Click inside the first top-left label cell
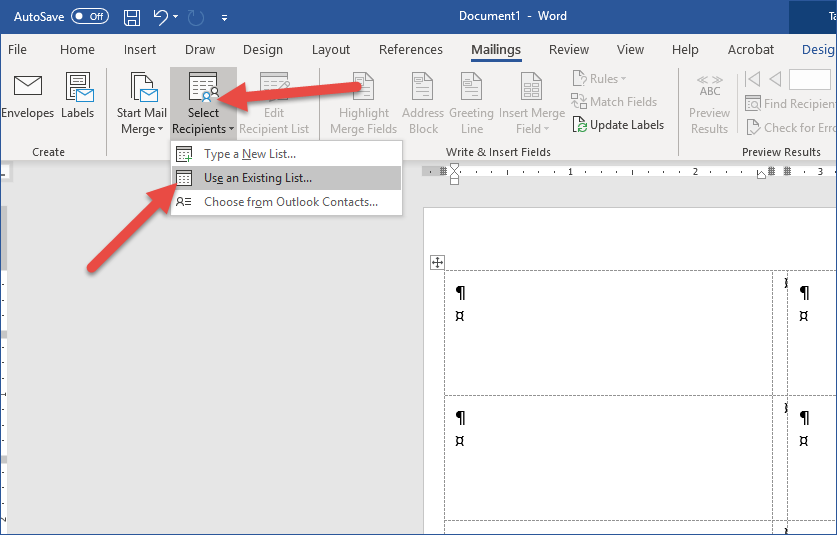This screenshot has width=837, height=535. click(x=609, y=333)
